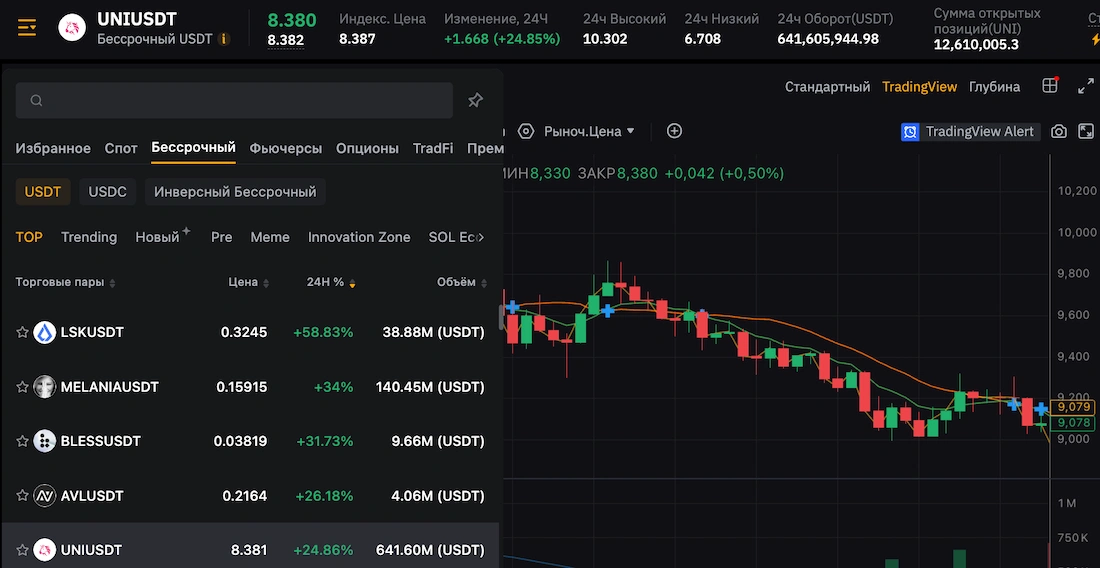Select the TOP category
Screen dimensions: 1100x568
pyautogui.click(x=29, y=238)
